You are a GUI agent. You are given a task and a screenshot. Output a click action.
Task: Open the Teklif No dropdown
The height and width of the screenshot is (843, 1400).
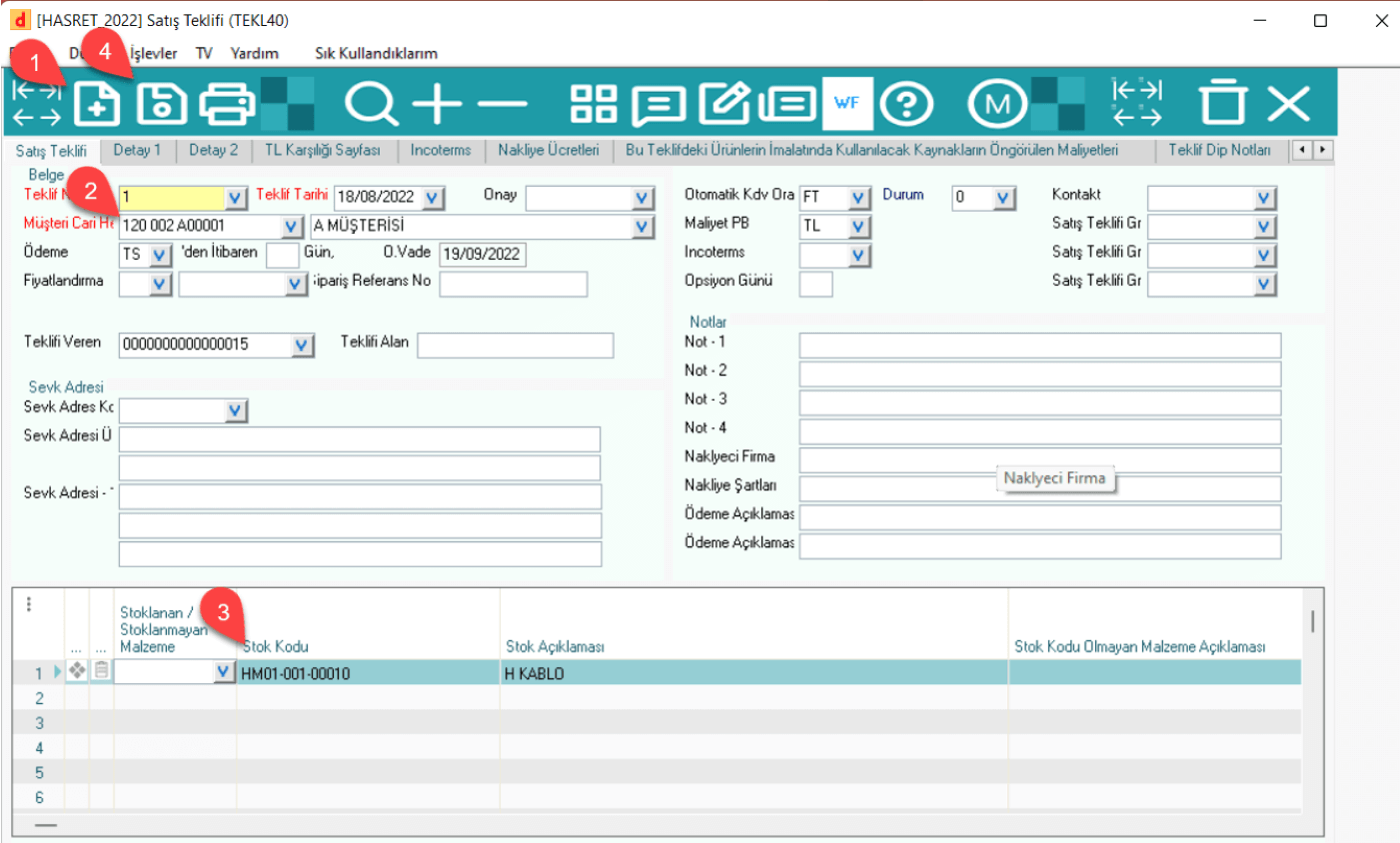pyautogui.click(x=234, y=198)
